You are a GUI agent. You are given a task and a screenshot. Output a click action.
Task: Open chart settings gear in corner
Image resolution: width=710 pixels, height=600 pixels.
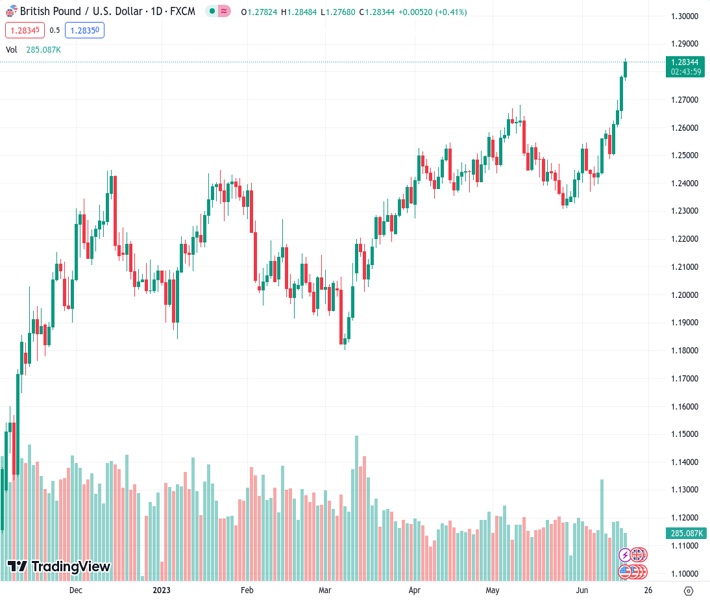(688, 591)
